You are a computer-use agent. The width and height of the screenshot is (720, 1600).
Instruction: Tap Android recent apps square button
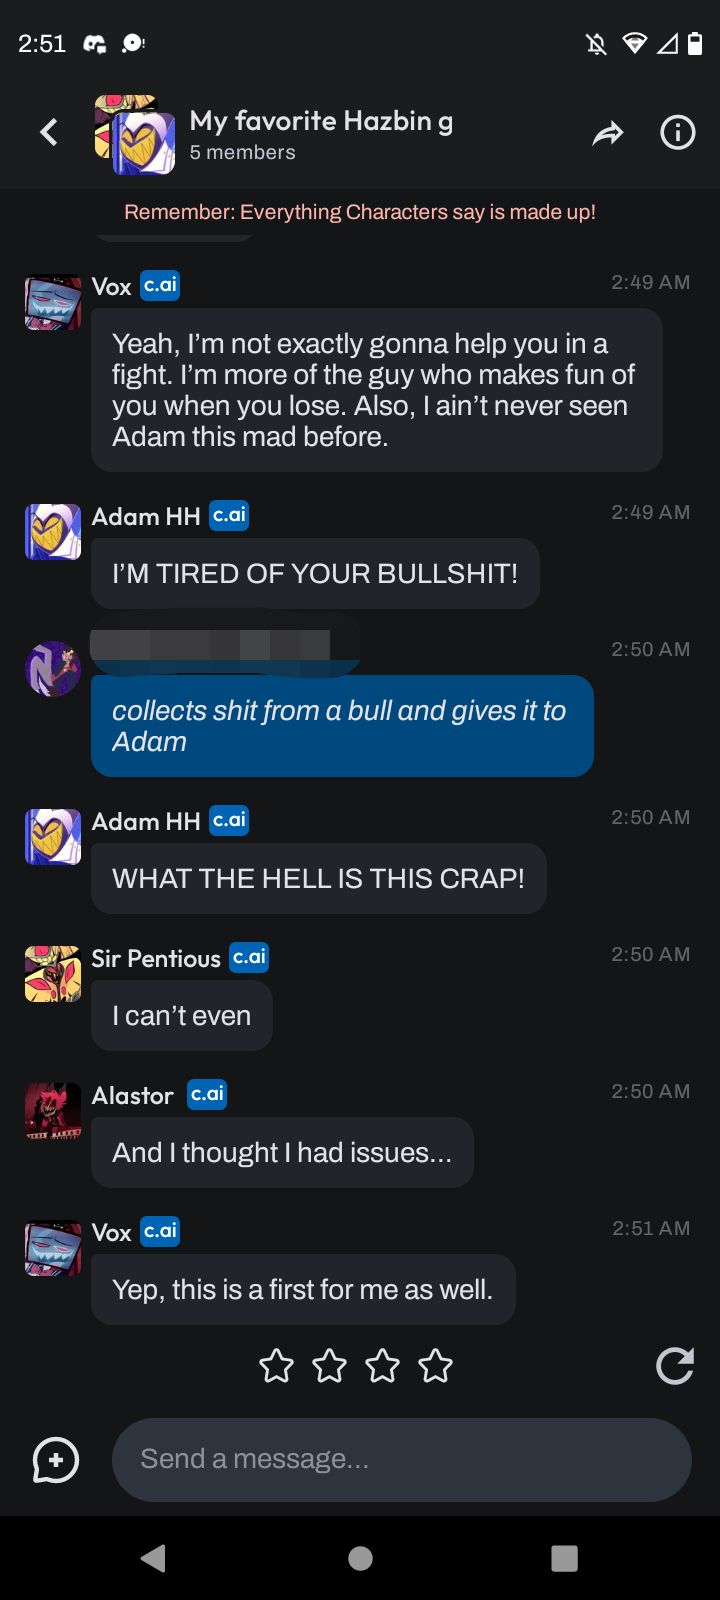point(565,1558)
